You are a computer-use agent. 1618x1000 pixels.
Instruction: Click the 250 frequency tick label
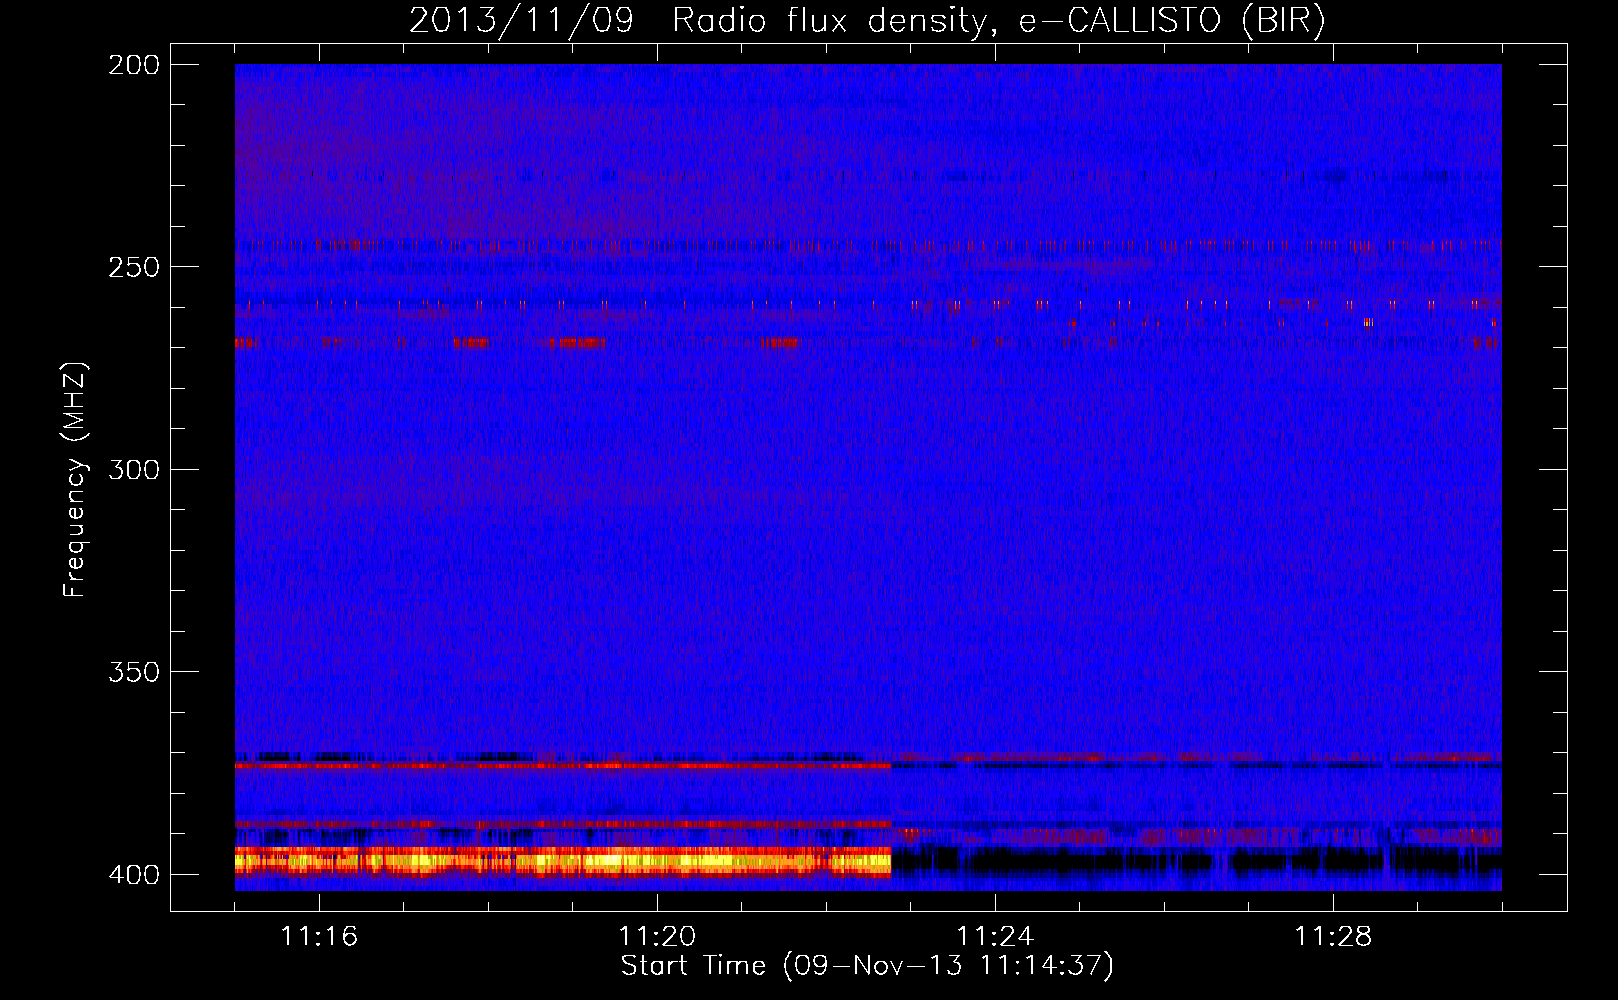coord(134,267)
